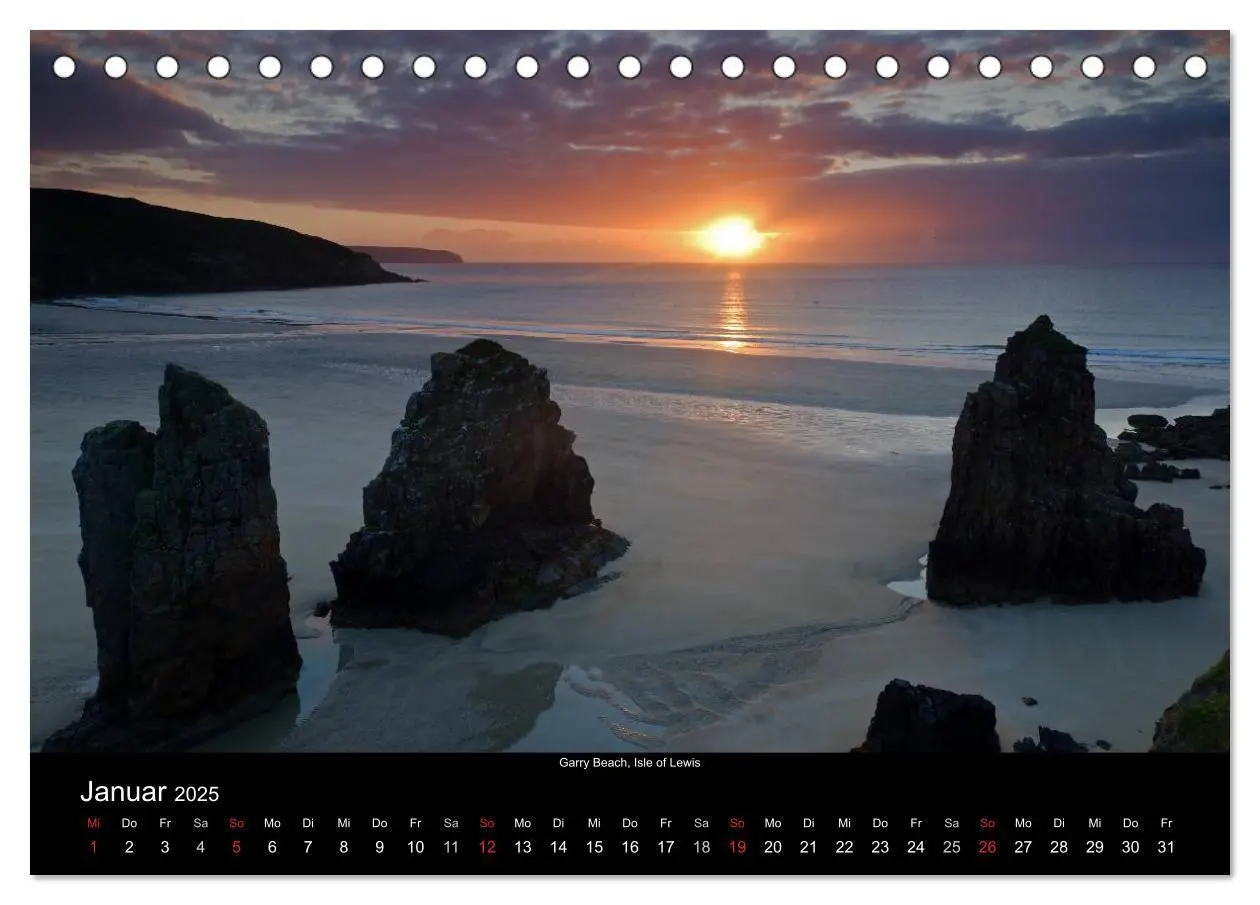This screenshot has width=1260, height=905.
Task: Select the grey Saturday date 18
Action: point(701,847)
